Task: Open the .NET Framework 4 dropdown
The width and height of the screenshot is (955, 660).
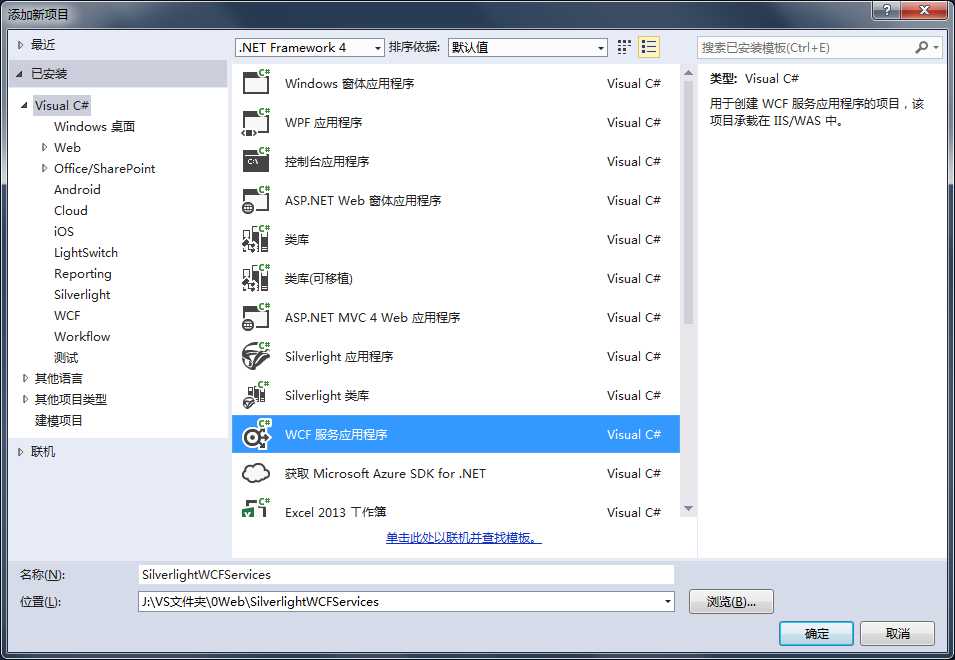Action: 309,47
